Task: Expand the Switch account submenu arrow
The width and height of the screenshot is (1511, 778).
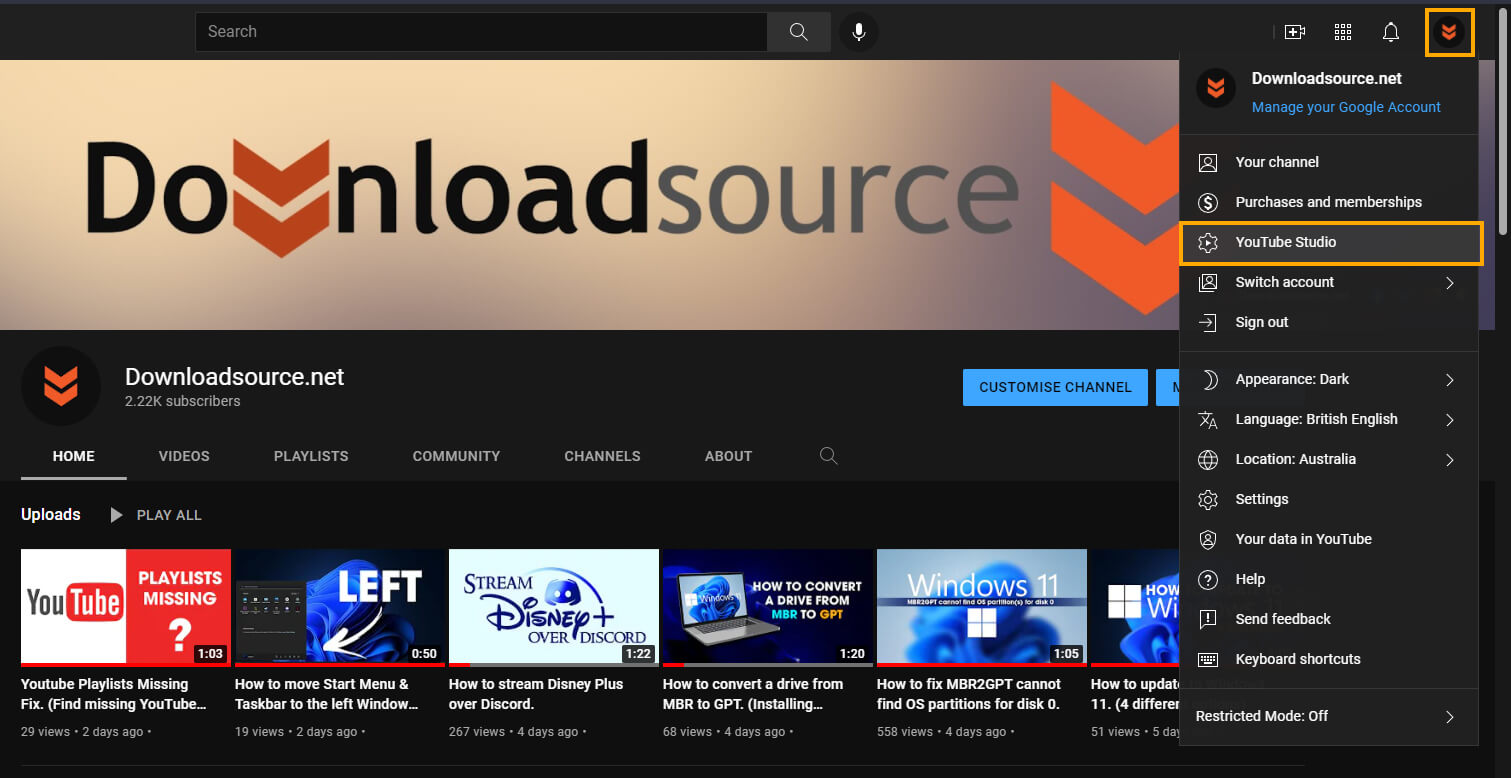Action: coord(1449,283)
